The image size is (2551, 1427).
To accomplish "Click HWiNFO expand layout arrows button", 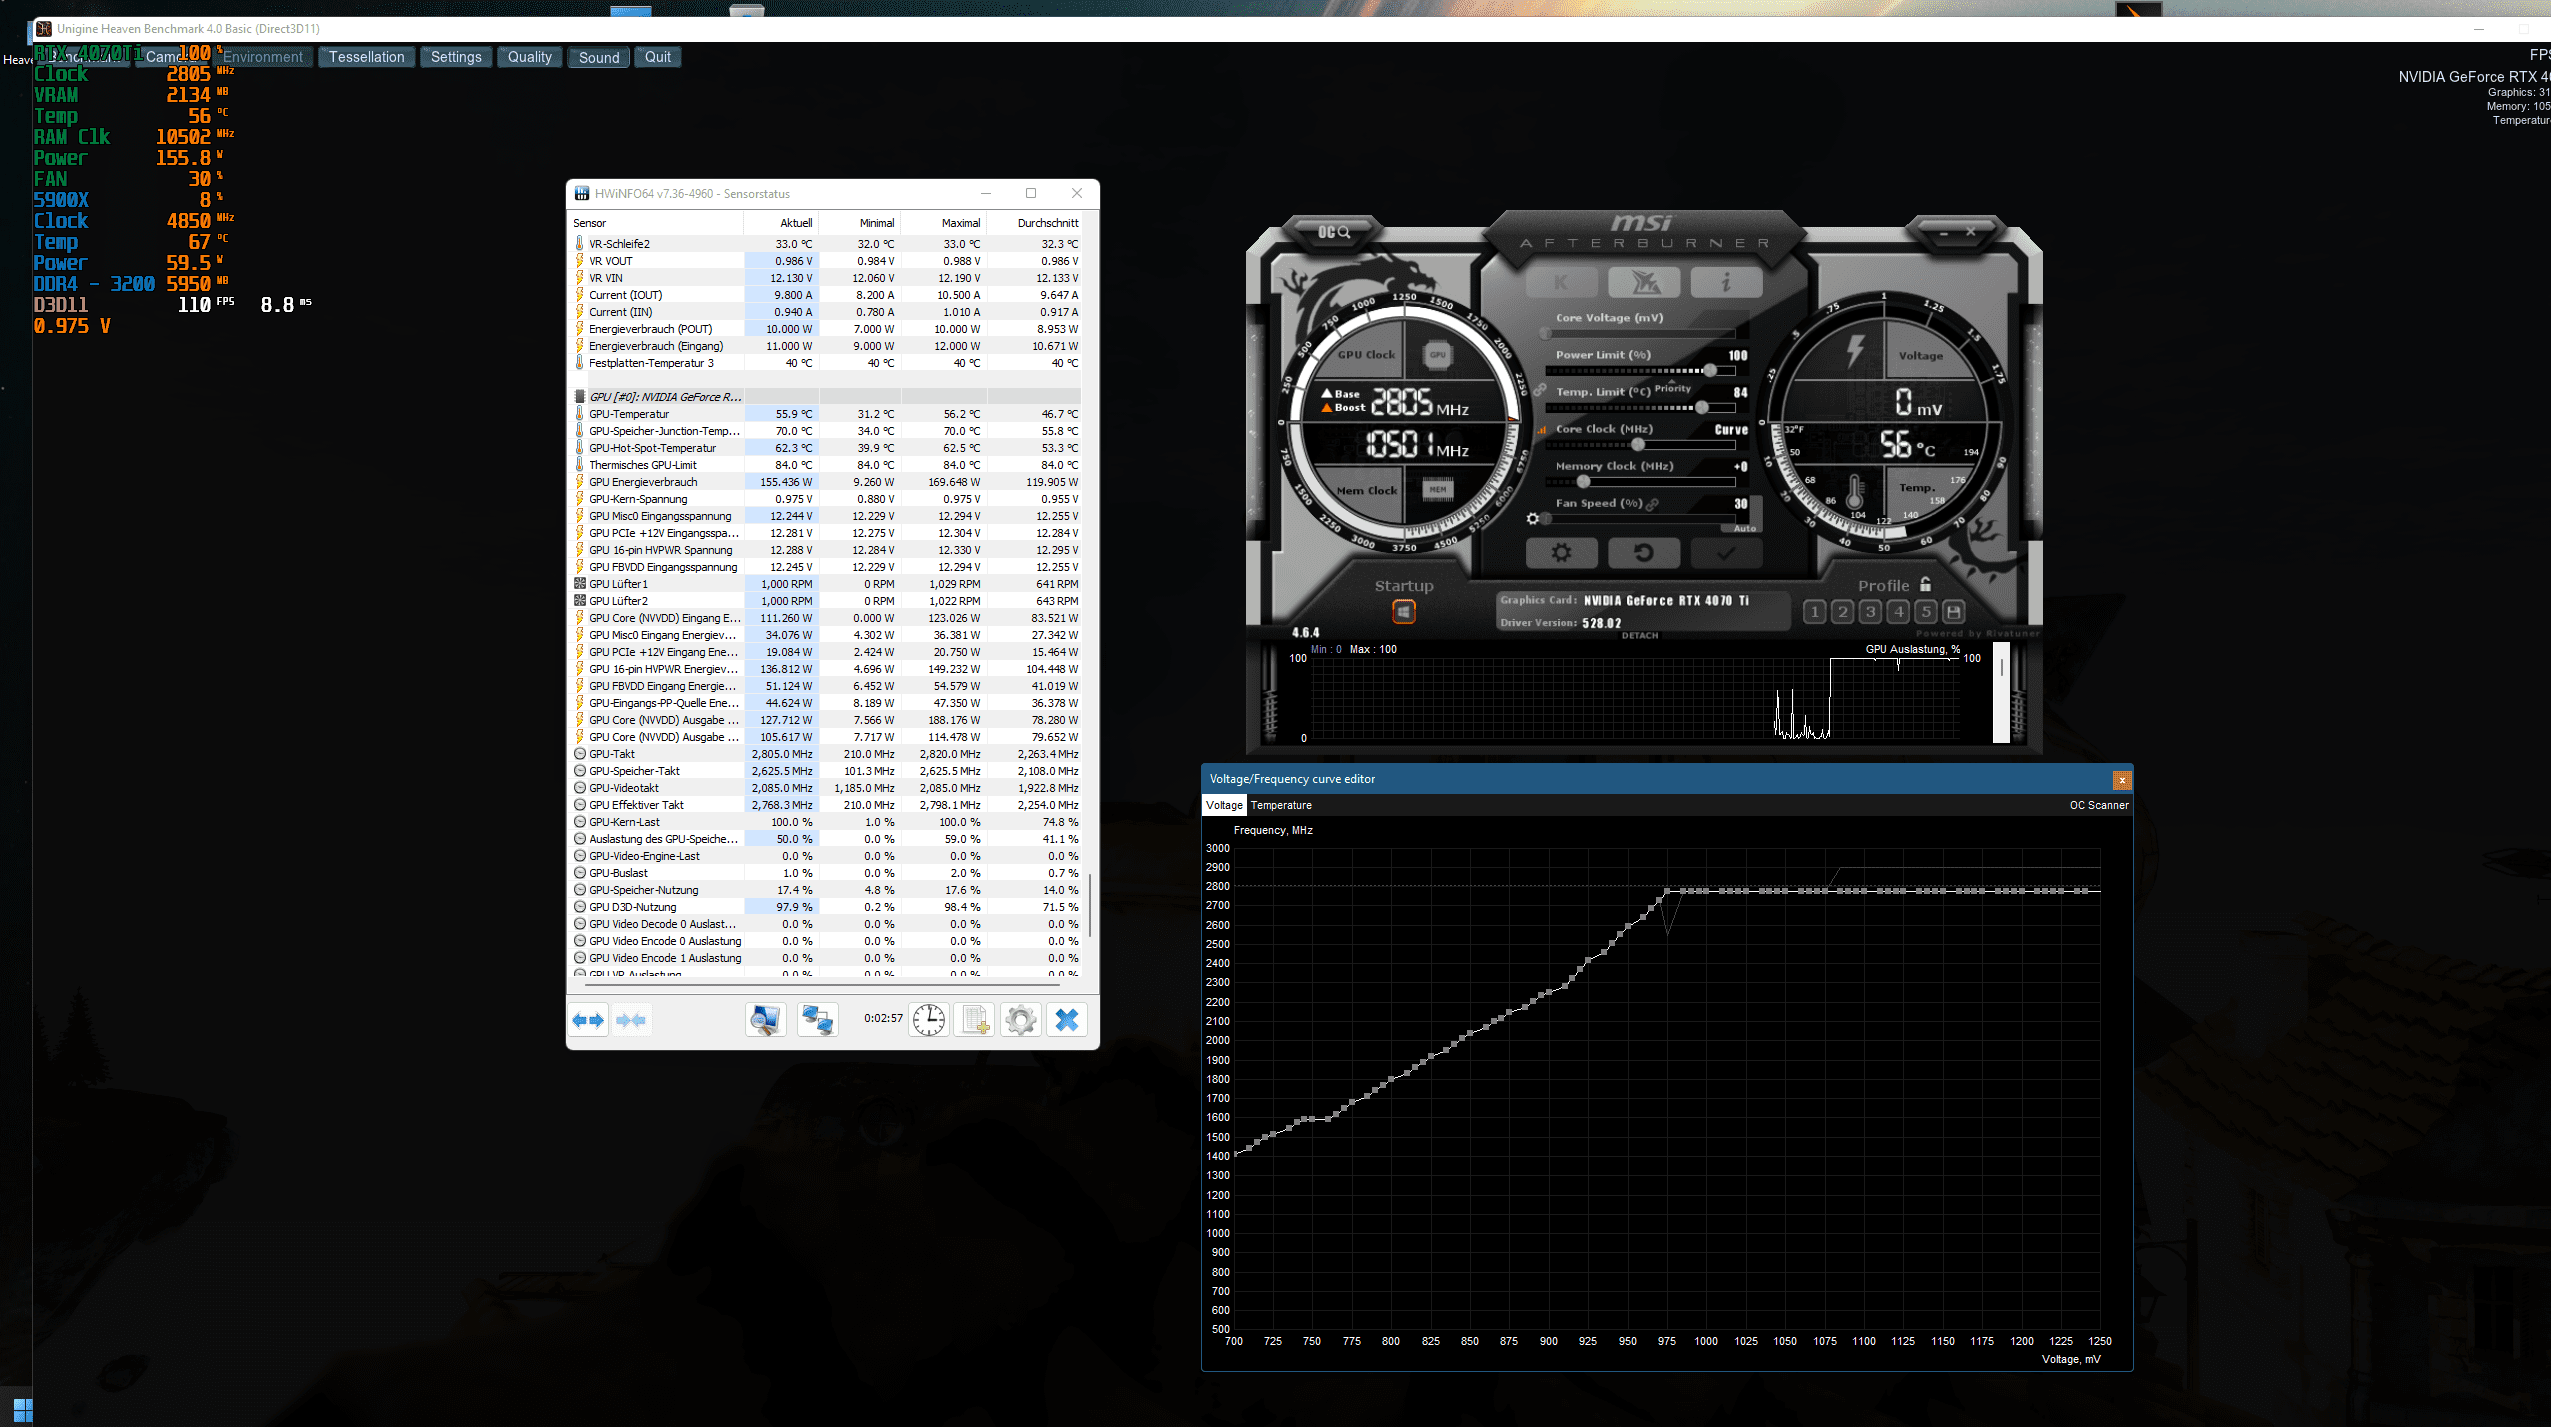I will [588, 1020].
